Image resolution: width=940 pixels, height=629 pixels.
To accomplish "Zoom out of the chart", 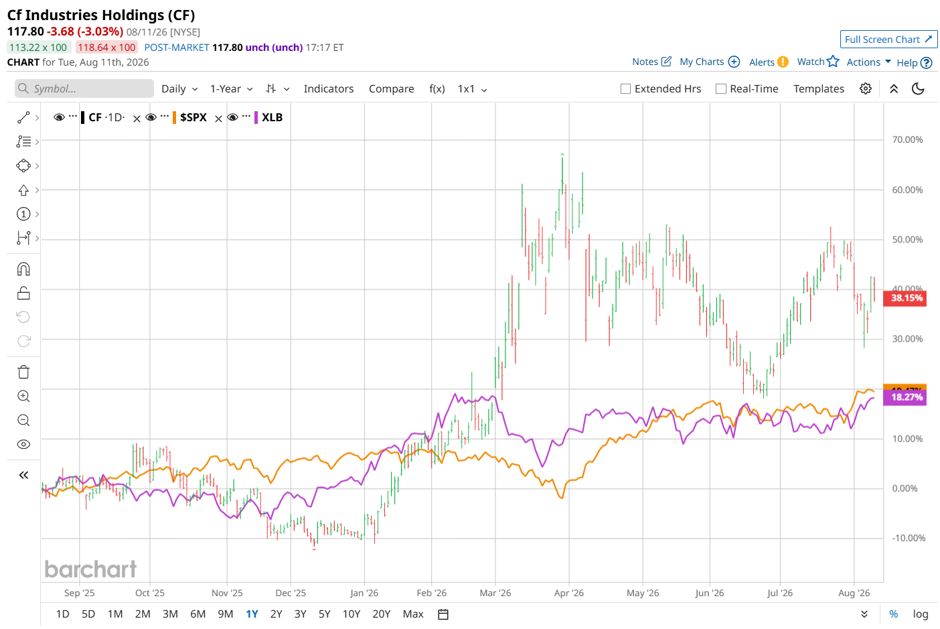I will coord(23,420).
